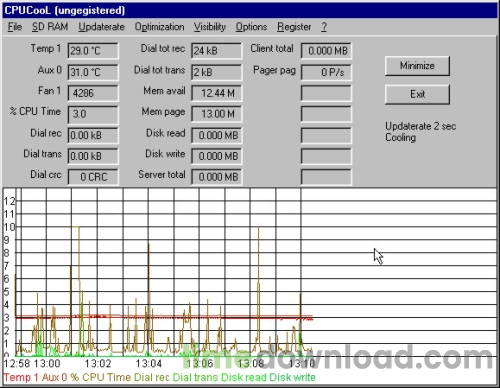Select the Fan 1 value field
This screenshot has width=500, height=388.
point(93,93)
